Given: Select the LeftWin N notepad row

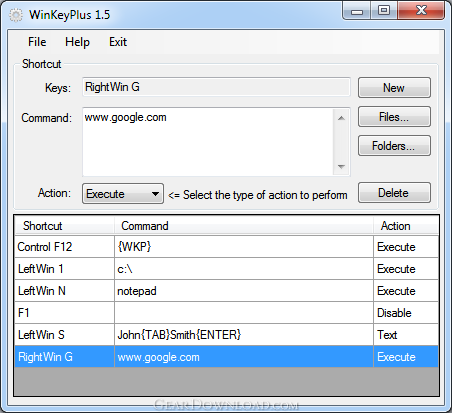Looking at the screenshot, I should pyautogui.click(x=226, y=291).
